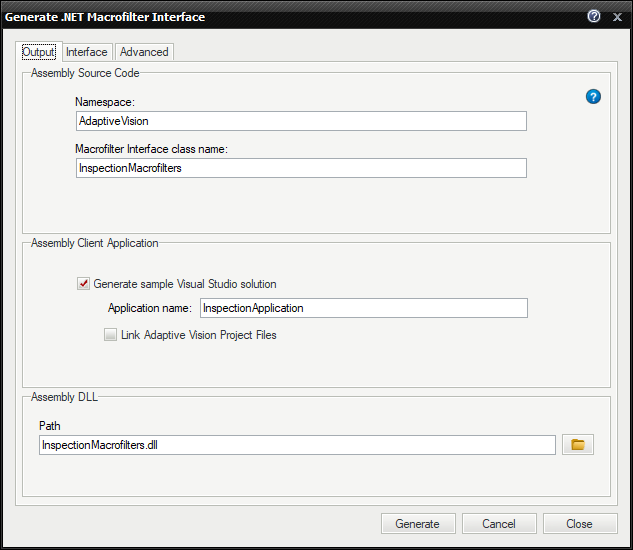Open the Interface tab
The image size is (633, 550).
[87, 52]
